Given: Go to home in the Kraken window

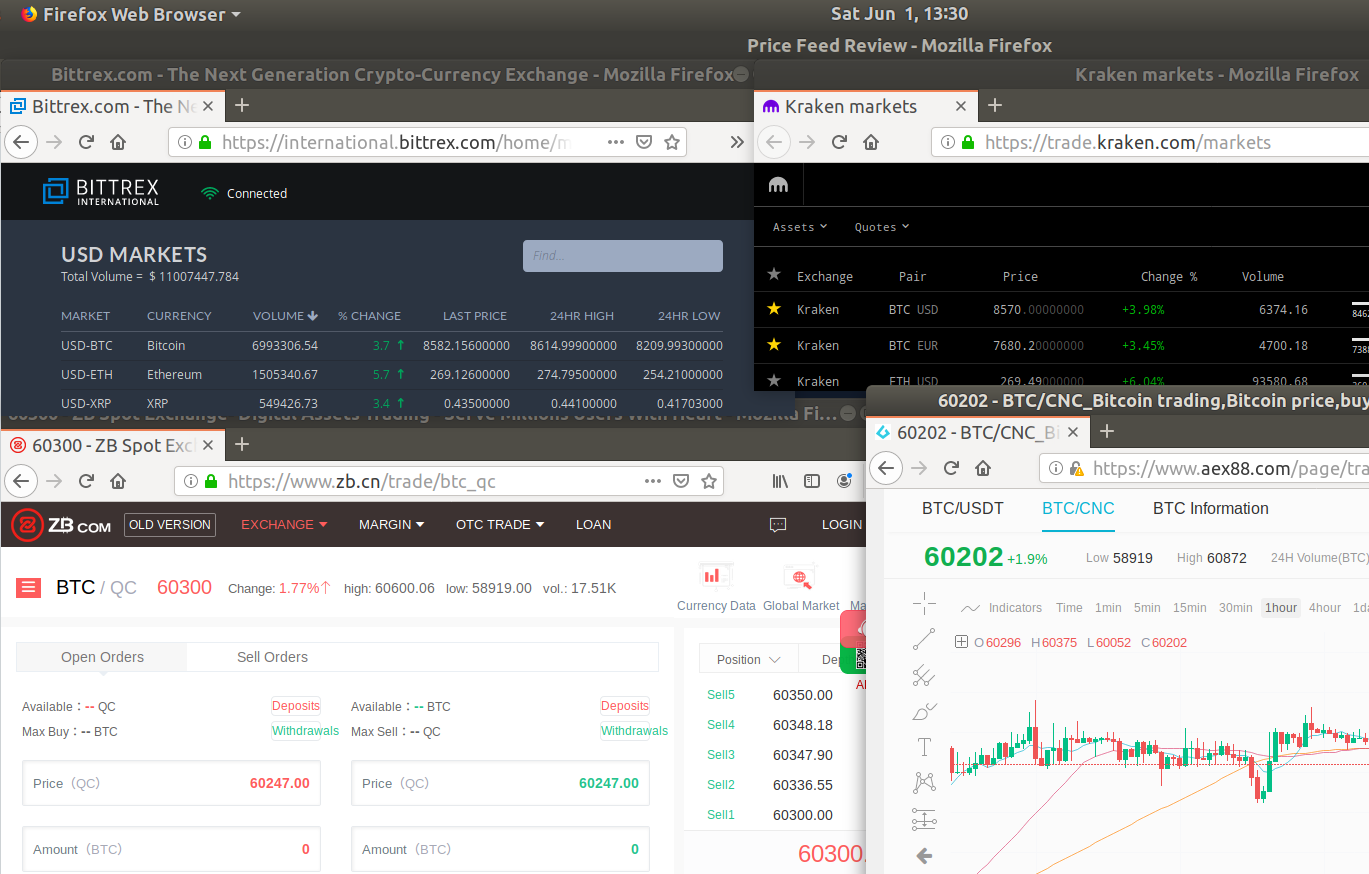Looking at the screenshot, I should (x=871, y=142).
